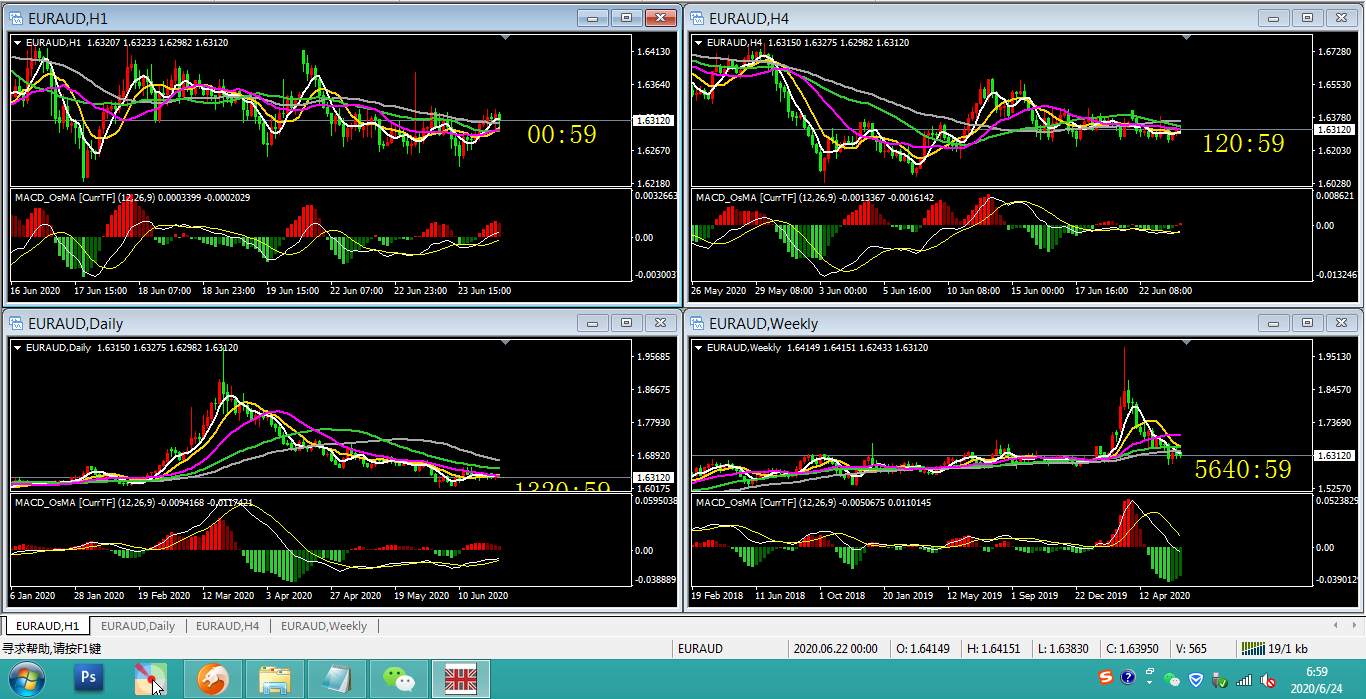The width and height of the screenshot is (1366, 699).
Task: Click the network signal tray icon
Action: click(x=1243, y=679)
